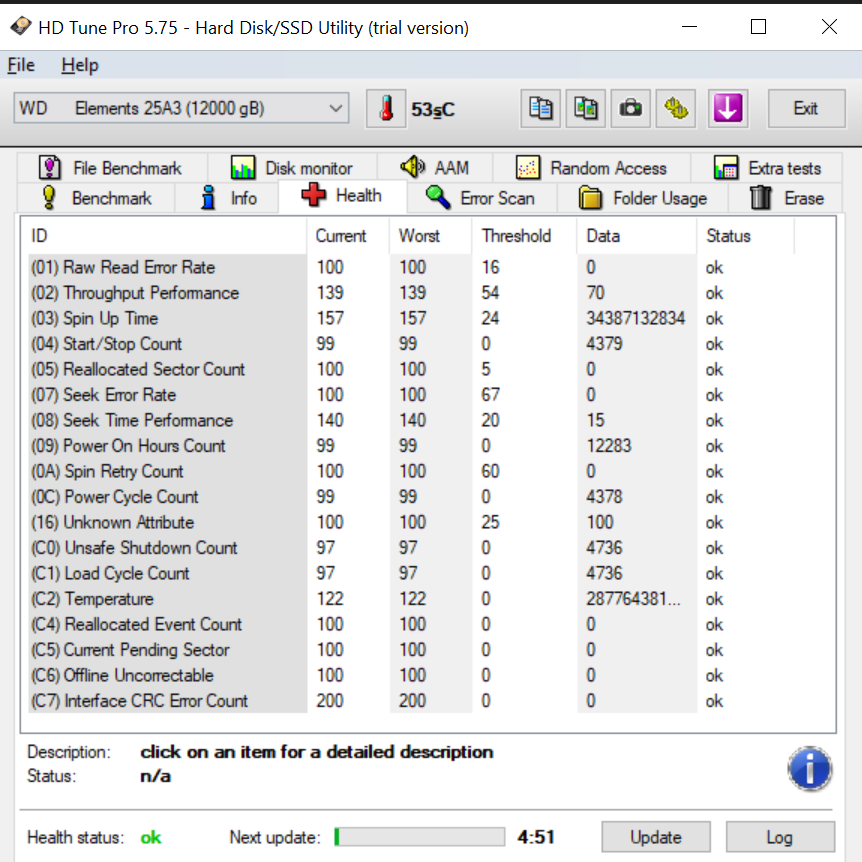Open the Random Access tab
The height and width of the screenshot is (862, 862).
(x=592, y=168)
